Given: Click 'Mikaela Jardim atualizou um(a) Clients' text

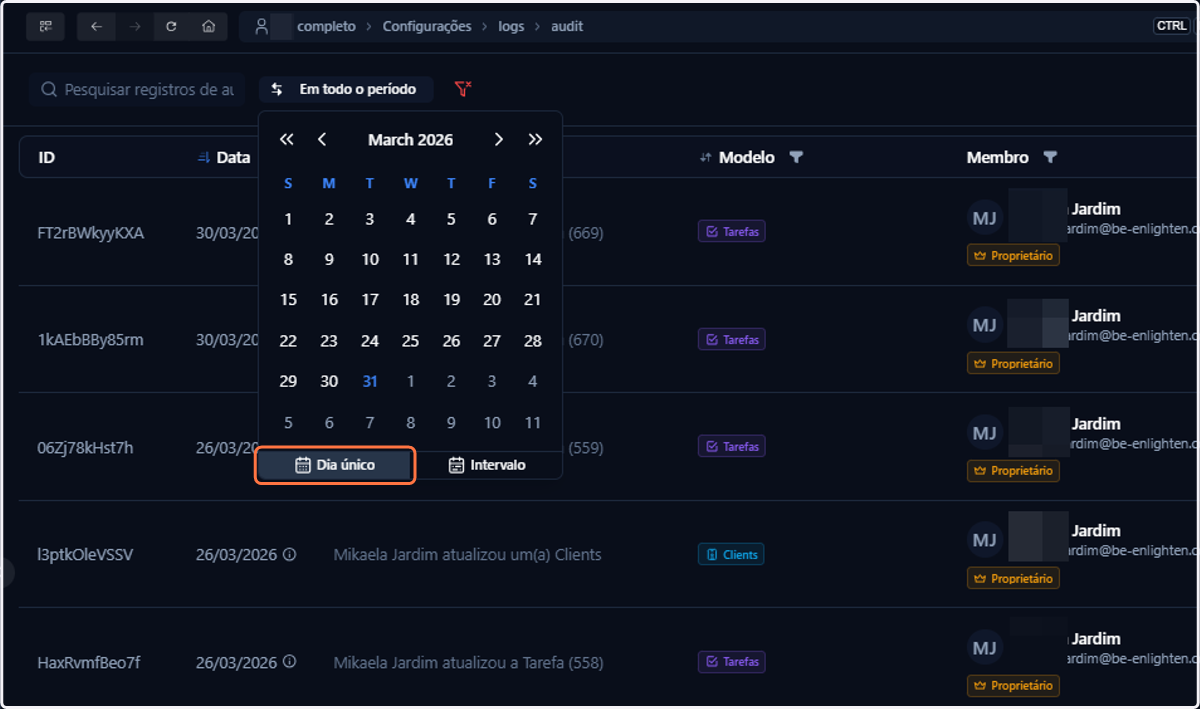Looking at the screenshot, I should (467, 554).
